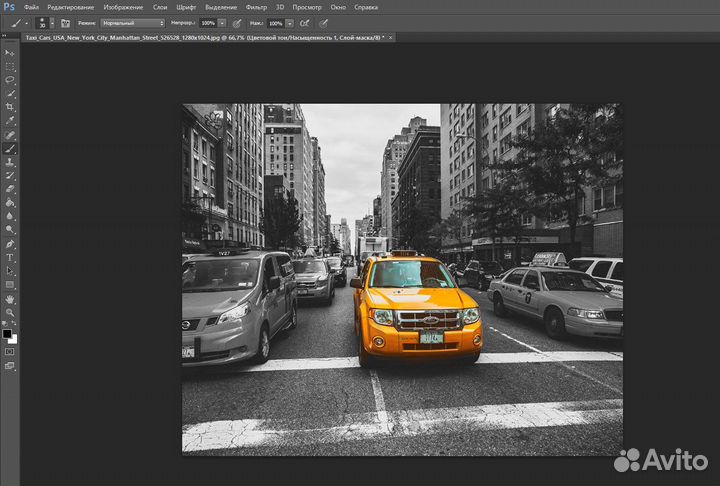Close the Taxi_Cars document tab
The width and height of the screenshot is (720, 486).
point(391,37)
